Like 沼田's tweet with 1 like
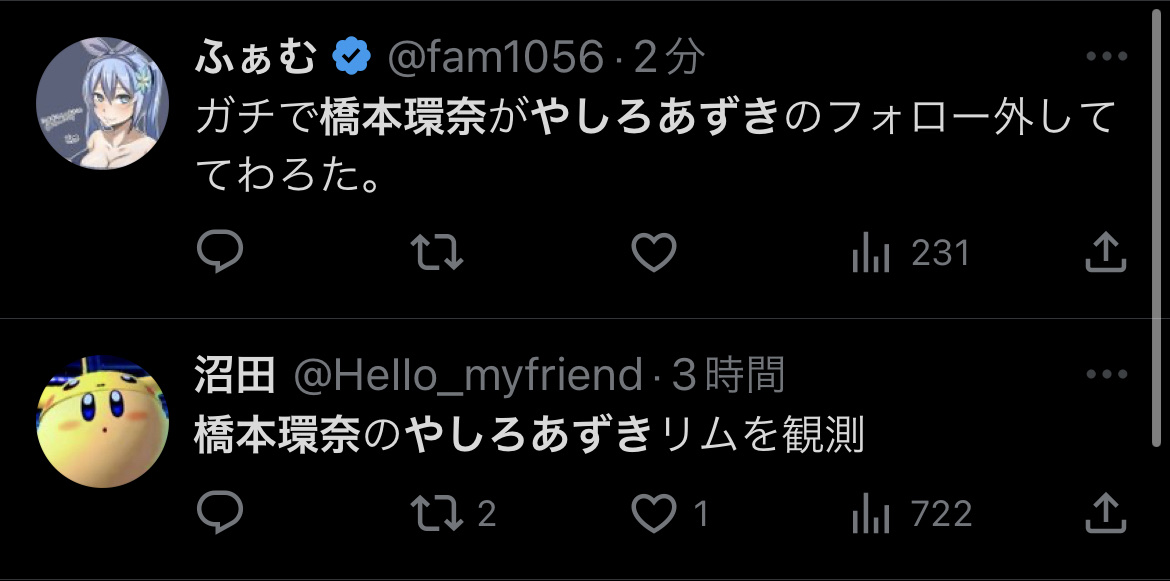The width and height of the screenshot is (1170, 581). pos(671,514)
